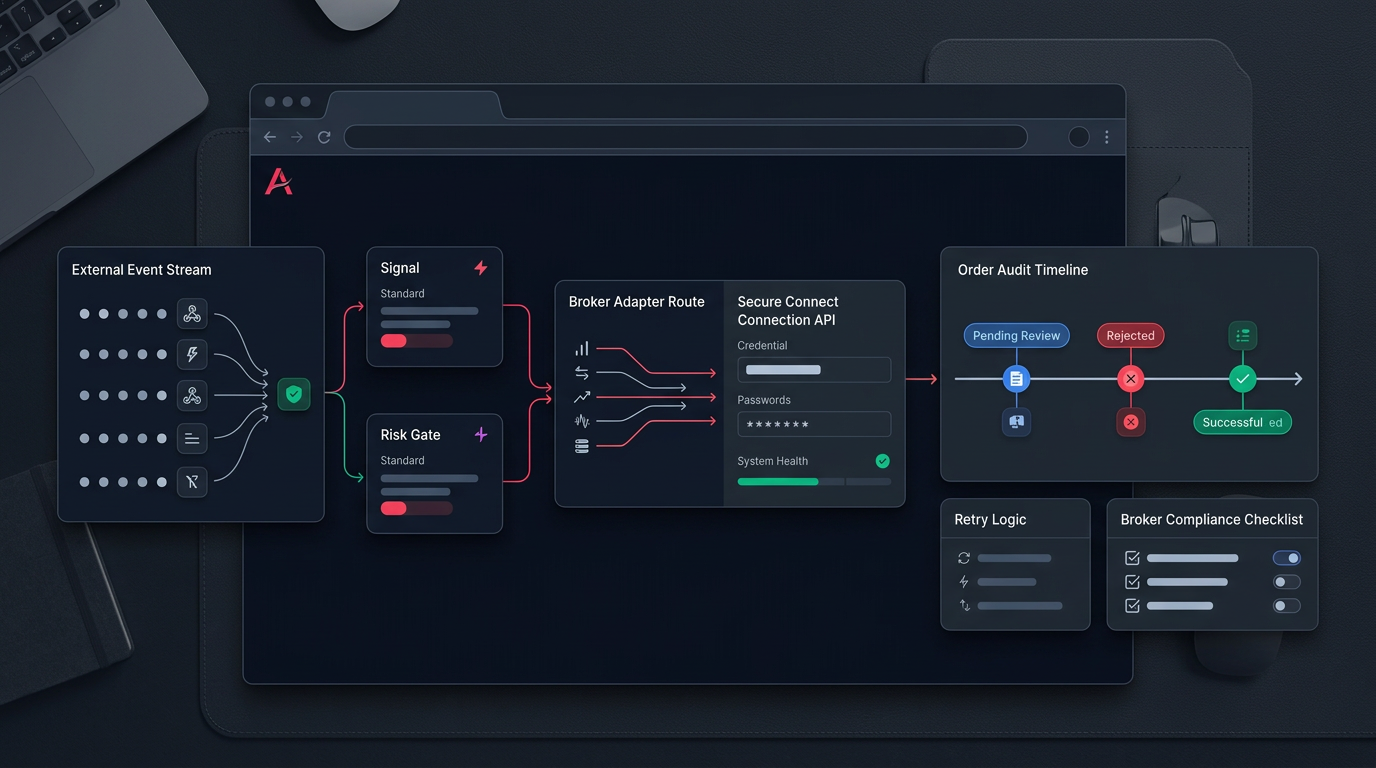The width and height of the screenshot is (1376, 768).
Task: Click the red bolt icon on Signal card
Action: coord(481,268)
